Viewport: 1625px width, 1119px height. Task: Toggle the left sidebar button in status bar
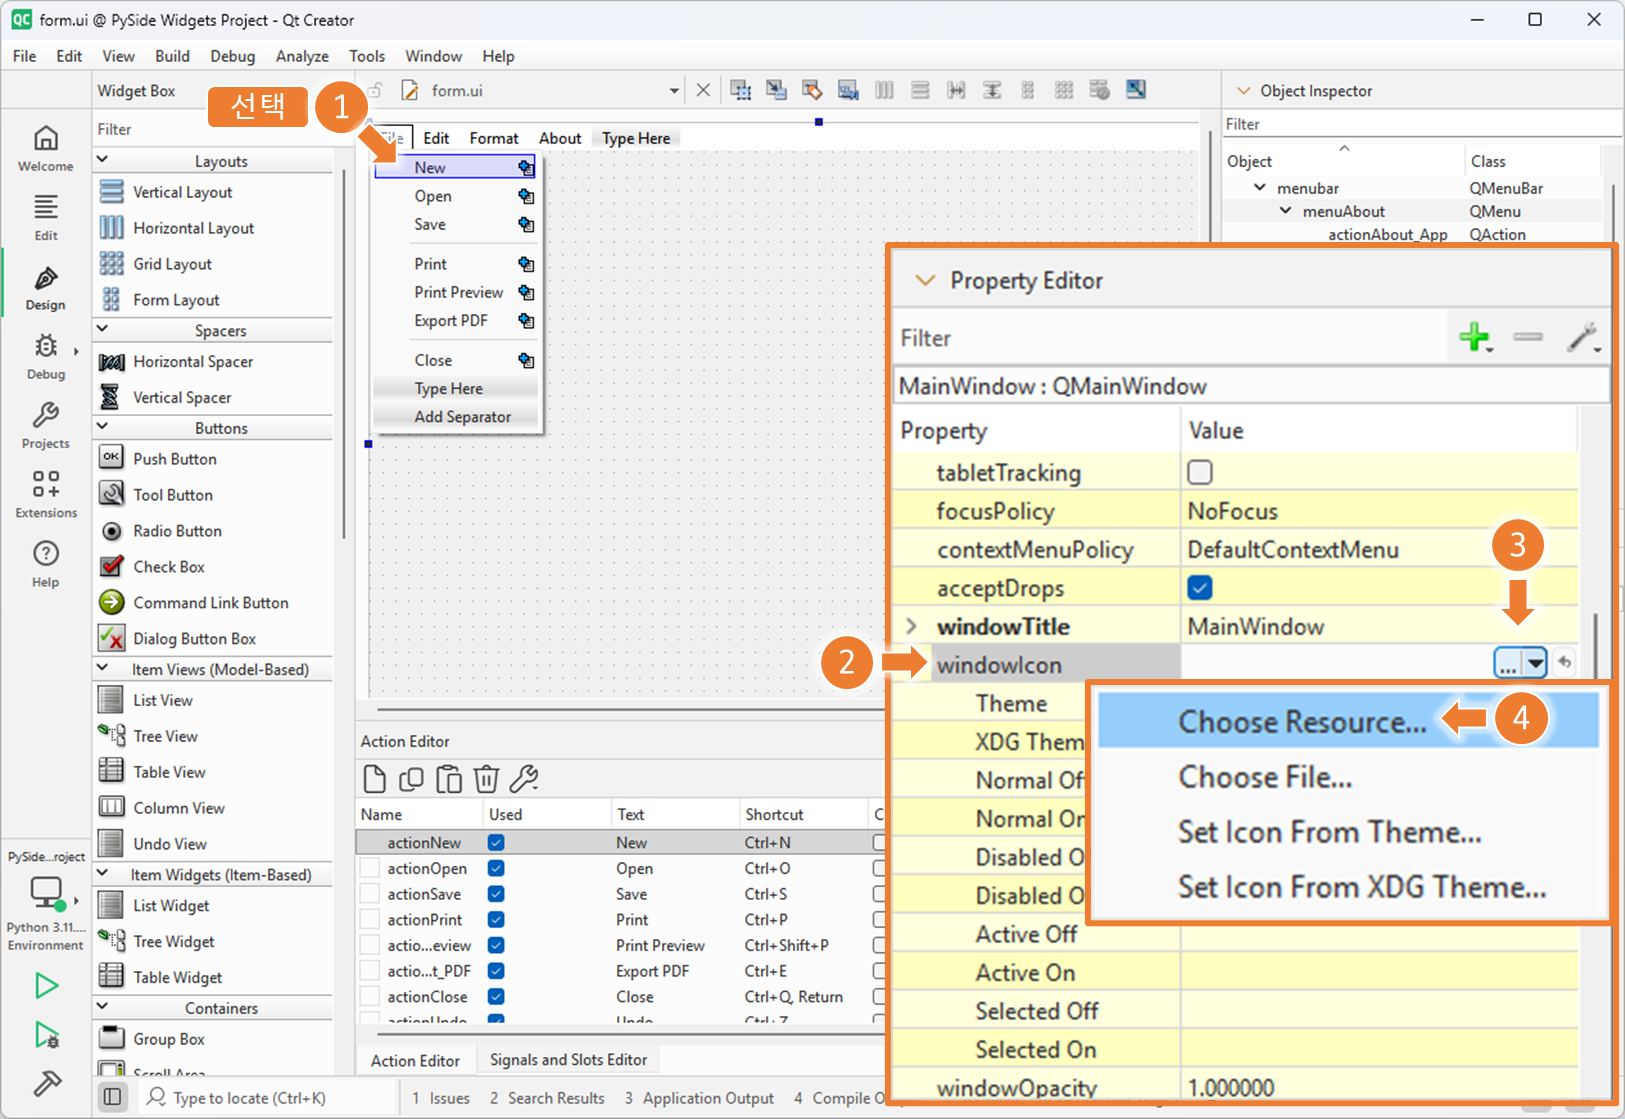113,1097
